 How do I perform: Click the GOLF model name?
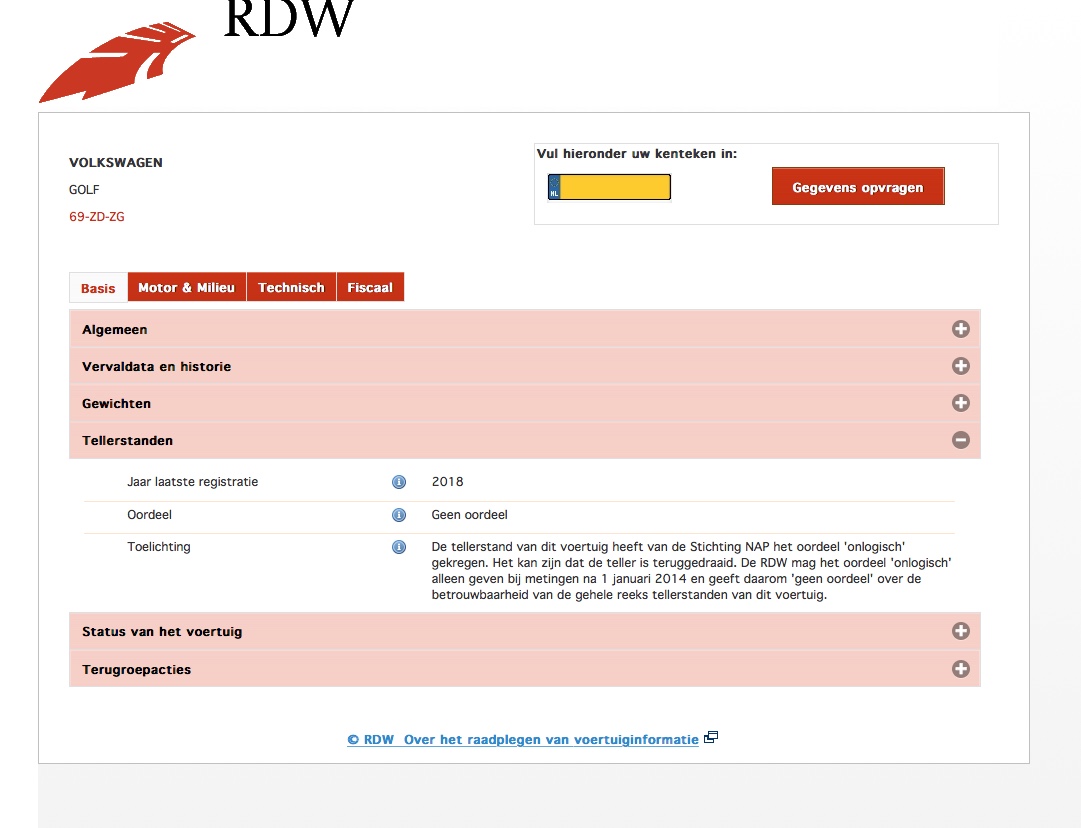(x=84, y=190)
